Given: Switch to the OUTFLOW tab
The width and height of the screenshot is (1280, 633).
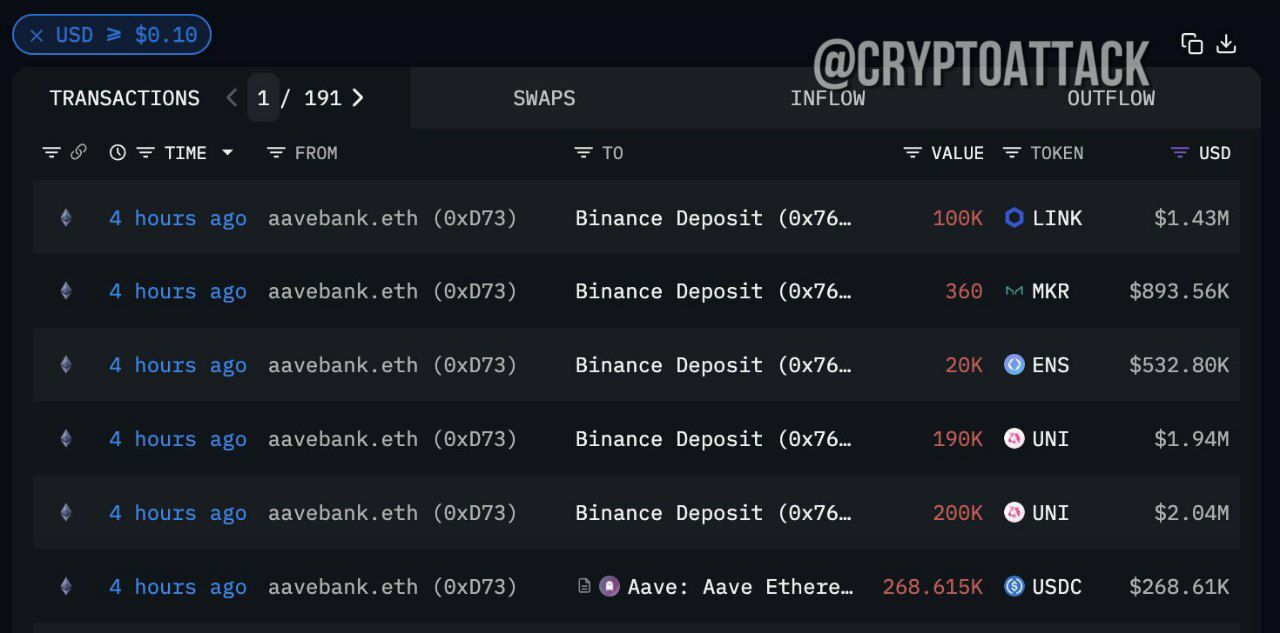Looking at the screenshot, I should point(1110,98).
